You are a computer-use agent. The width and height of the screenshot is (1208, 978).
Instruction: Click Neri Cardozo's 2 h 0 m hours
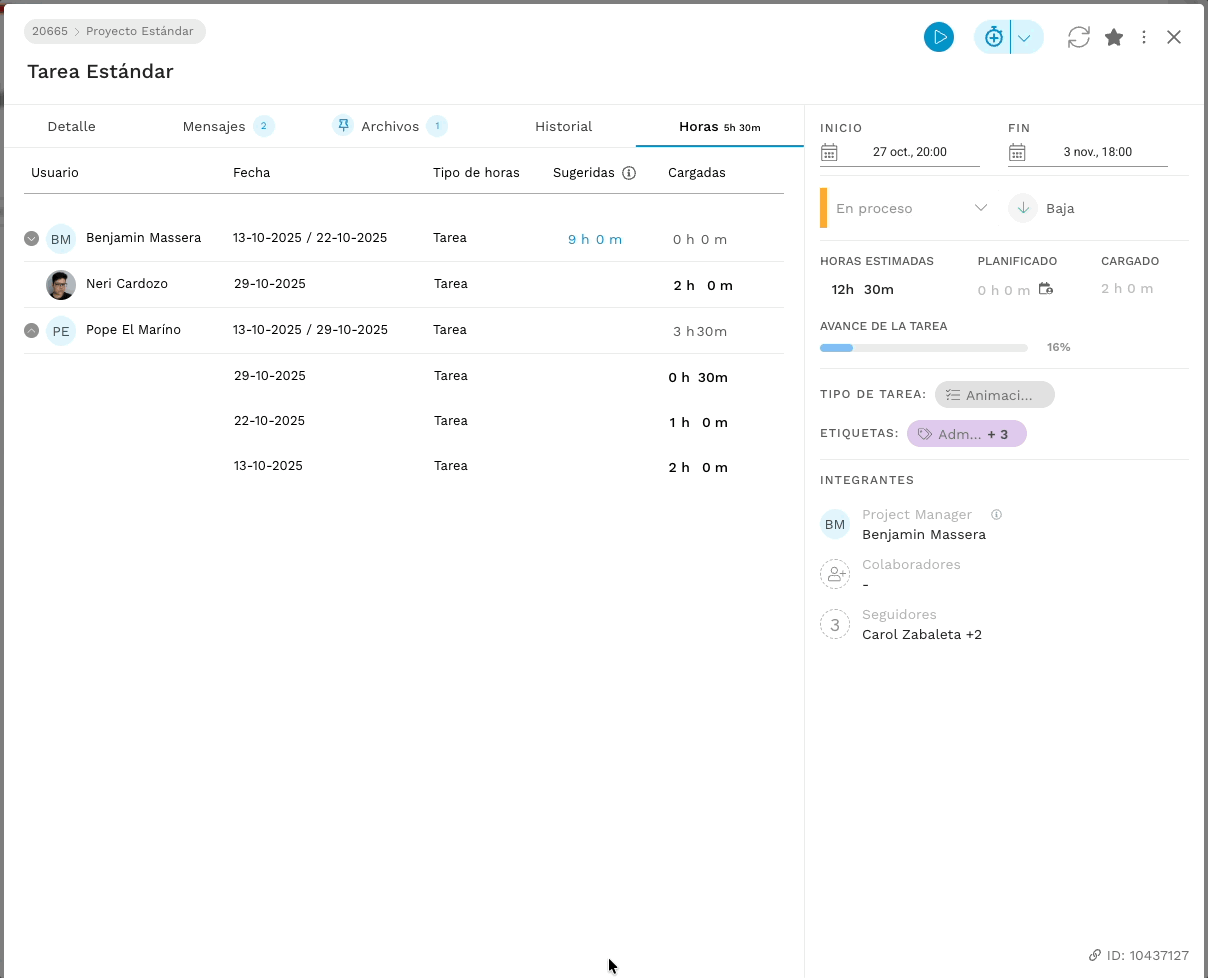[x=703, y=286]
